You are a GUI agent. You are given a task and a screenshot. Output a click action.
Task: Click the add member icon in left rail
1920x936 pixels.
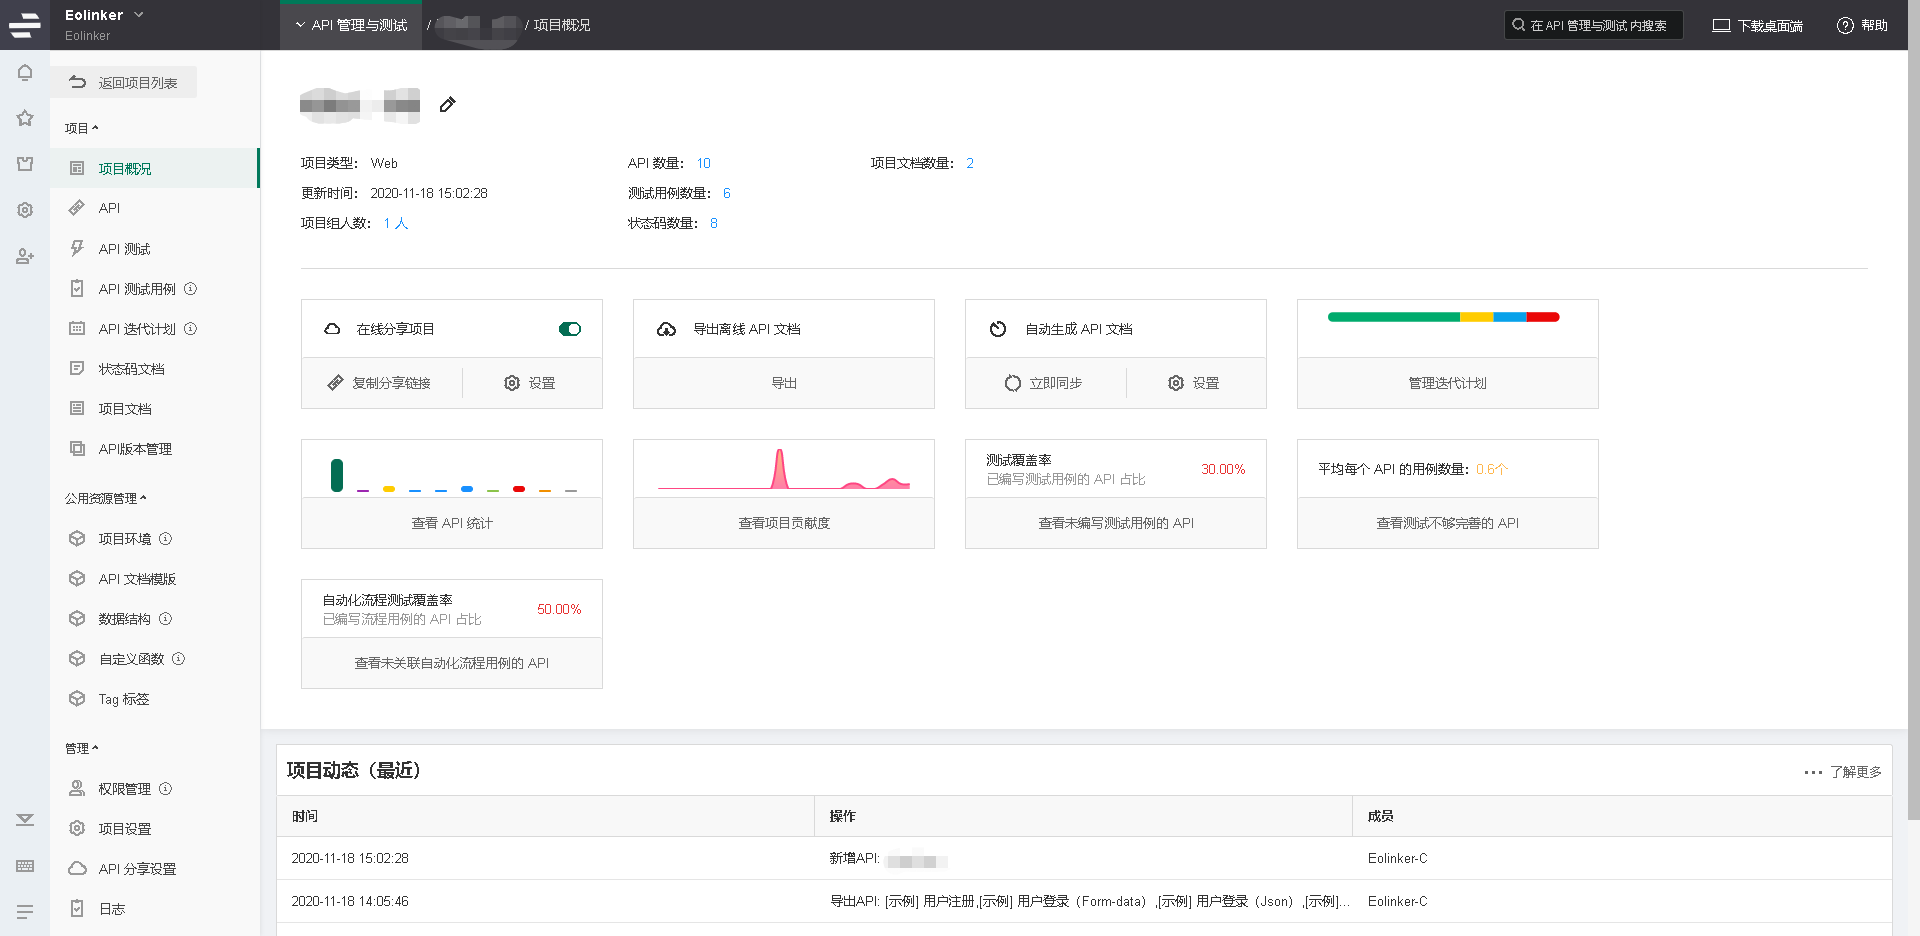25,257
